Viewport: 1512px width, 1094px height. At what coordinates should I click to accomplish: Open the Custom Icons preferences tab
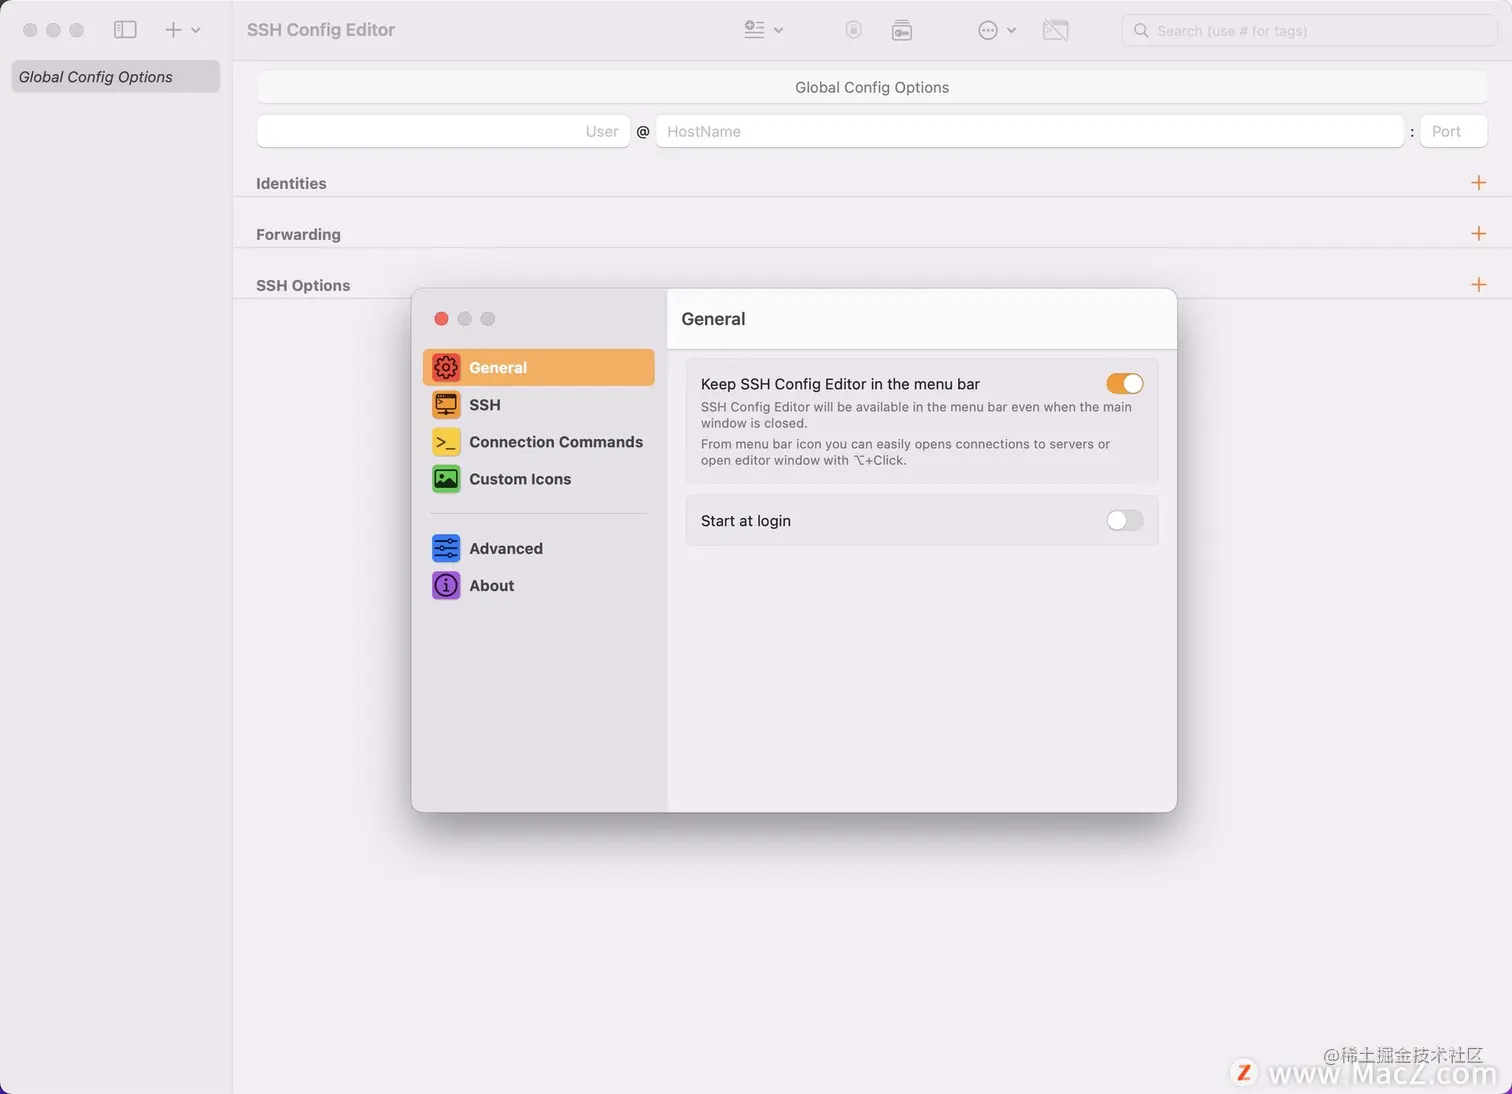pos(539,478)
